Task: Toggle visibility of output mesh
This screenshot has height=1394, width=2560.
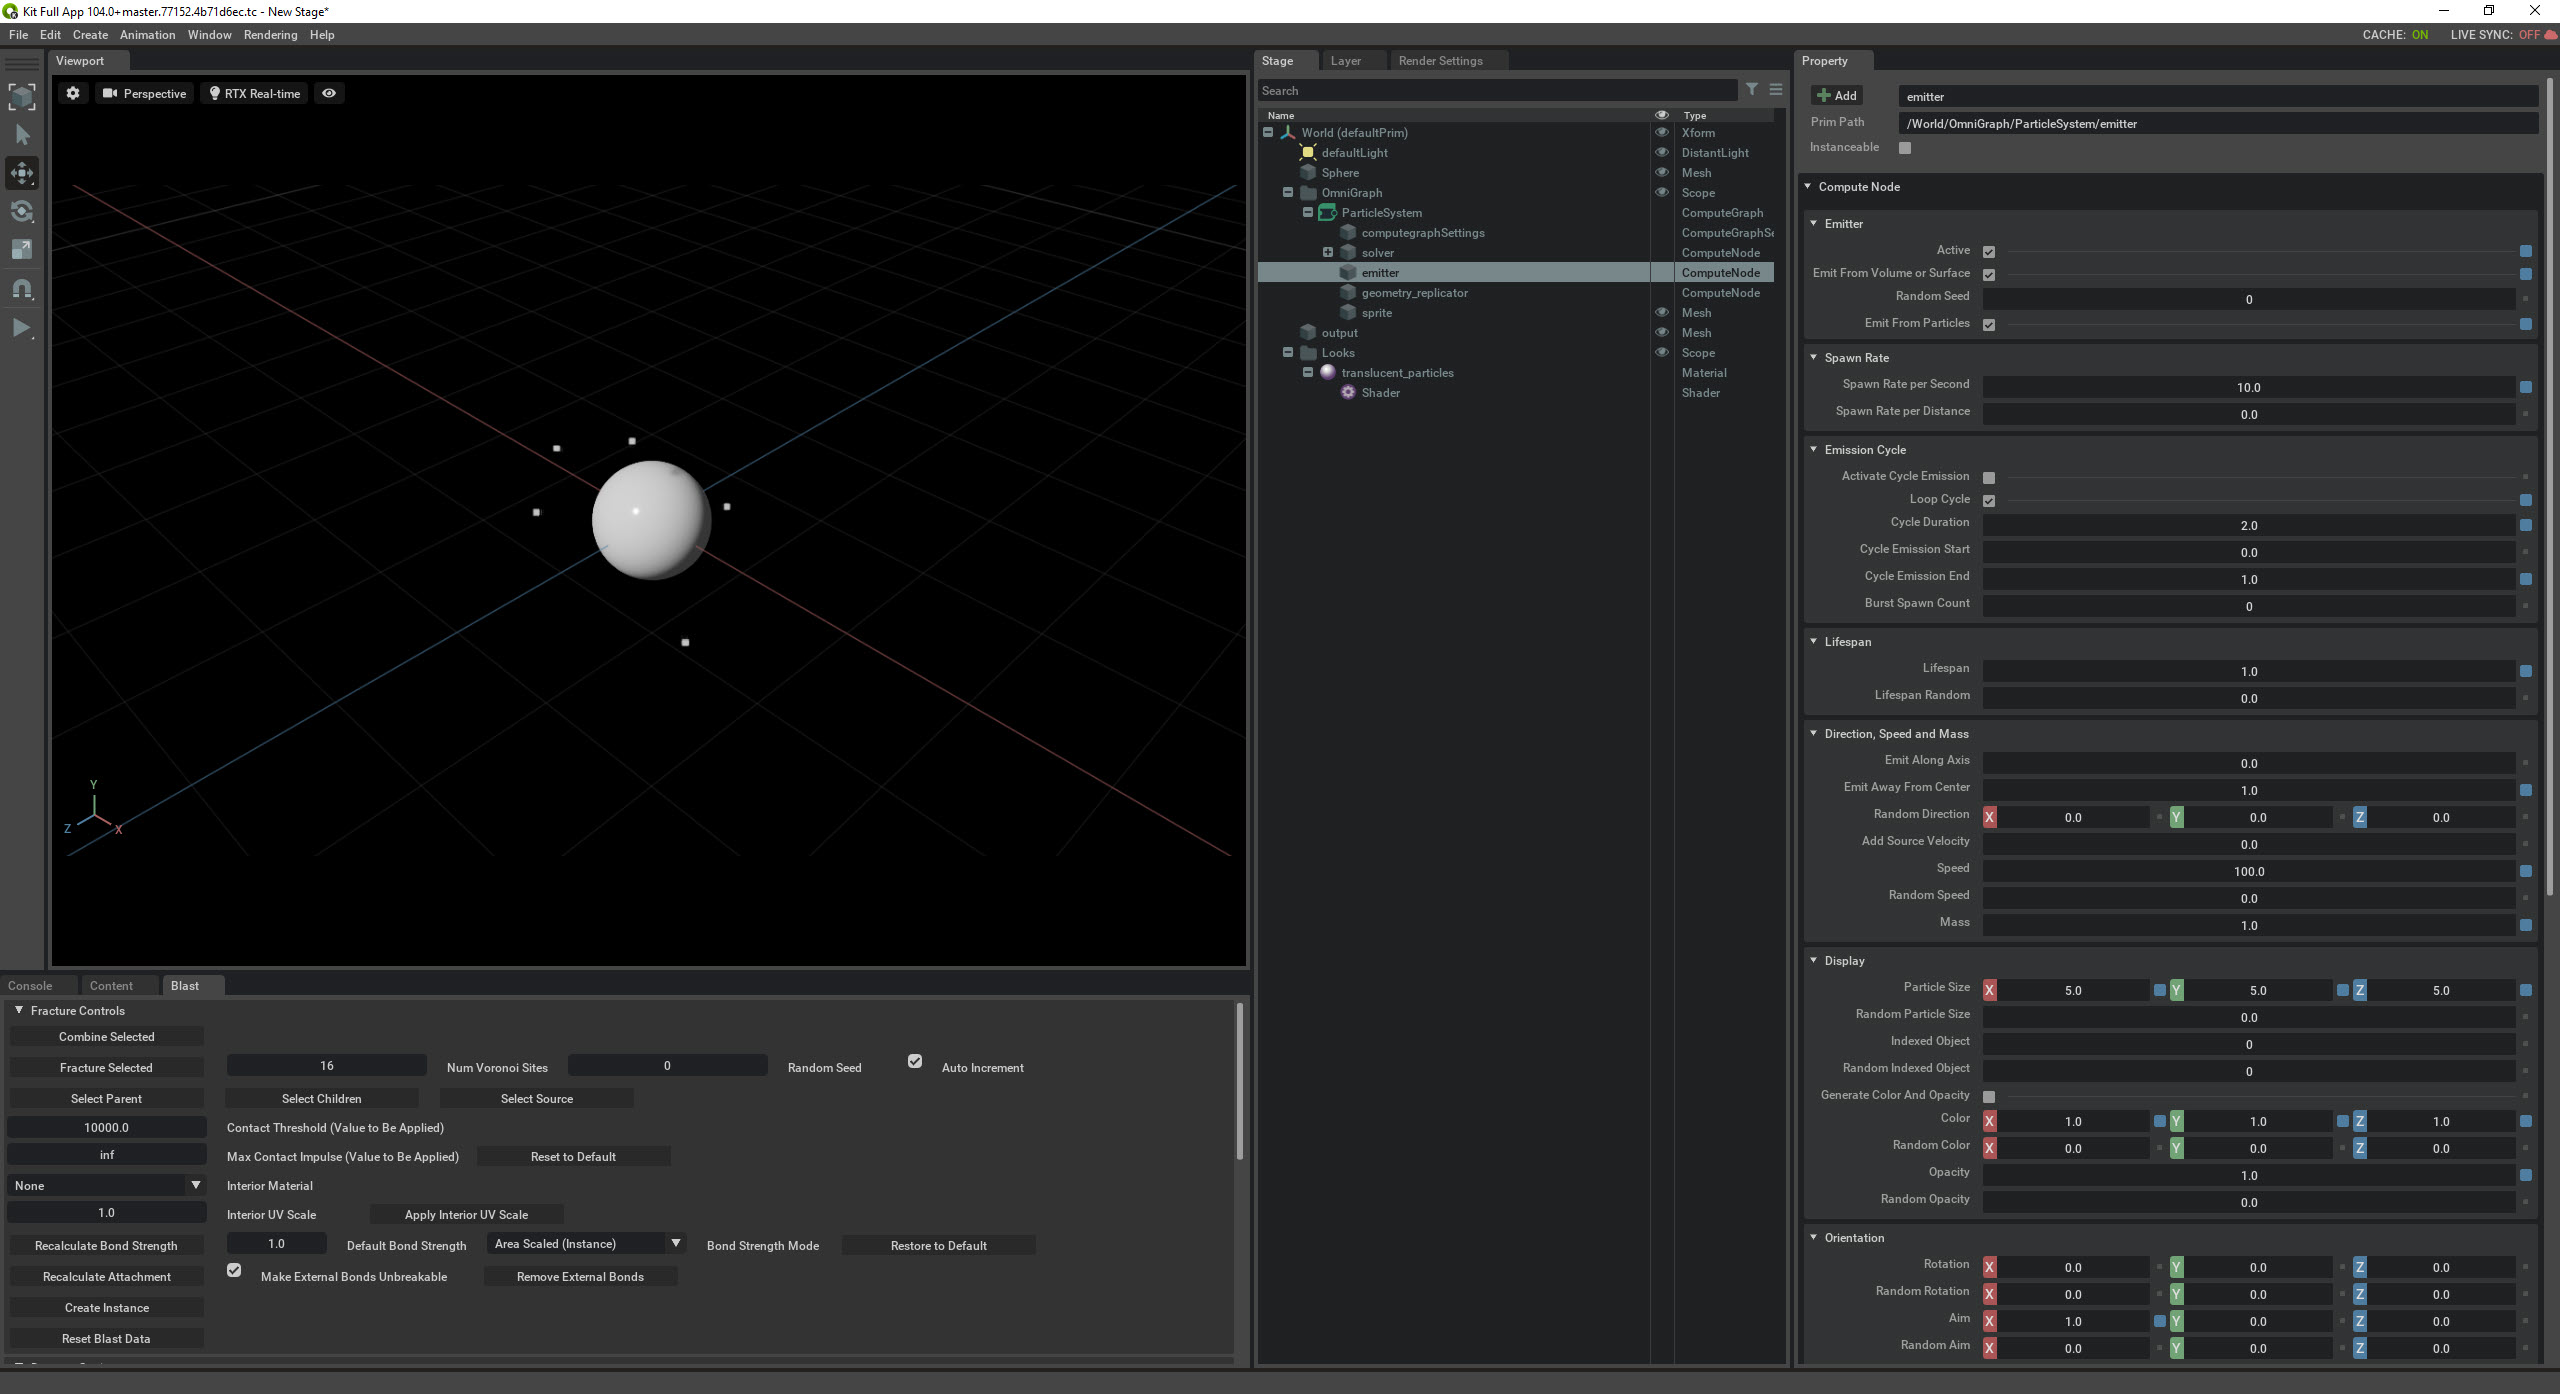Action: pyautogui.click(x=1662, y=332)
